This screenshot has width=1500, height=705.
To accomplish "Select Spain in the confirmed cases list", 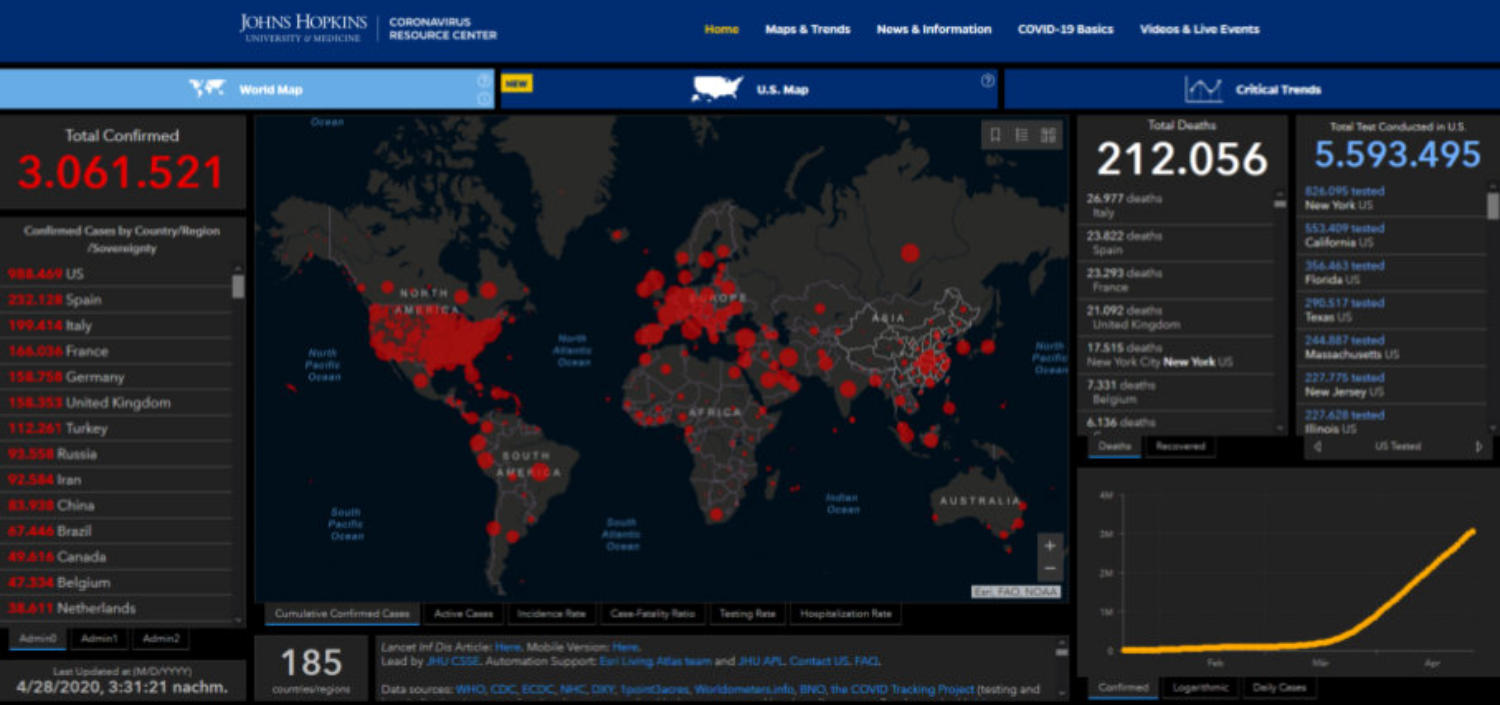I will pyautogui.click(x=83, y=300).
